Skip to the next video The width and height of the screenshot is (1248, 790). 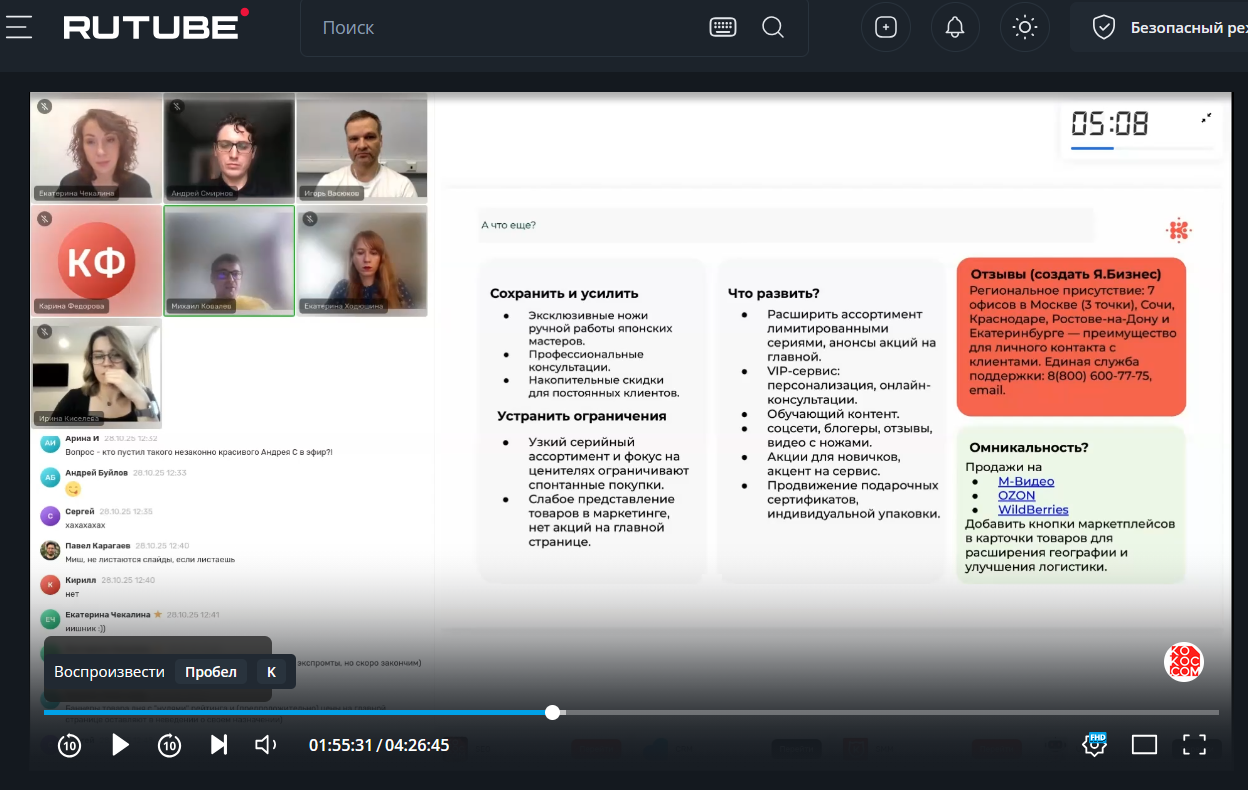(219, 745)
